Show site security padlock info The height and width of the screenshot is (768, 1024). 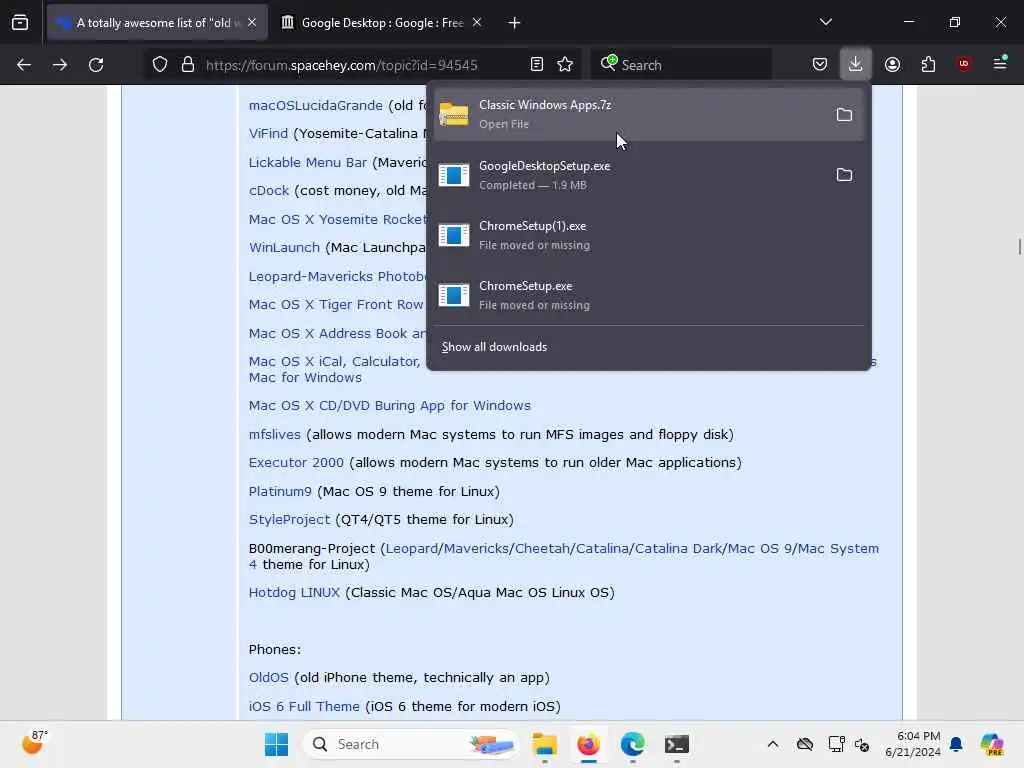(x=188, y=65)
